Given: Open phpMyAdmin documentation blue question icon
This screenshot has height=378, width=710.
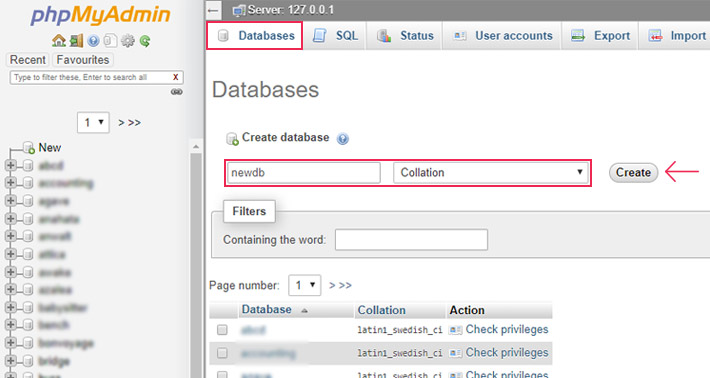Looking at the screenshot, I should point(93,41).
